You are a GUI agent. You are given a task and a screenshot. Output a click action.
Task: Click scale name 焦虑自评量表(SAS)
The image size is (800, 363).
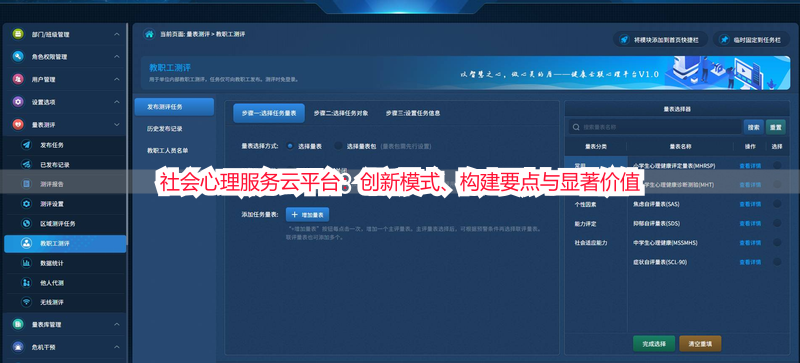point(656,204)
